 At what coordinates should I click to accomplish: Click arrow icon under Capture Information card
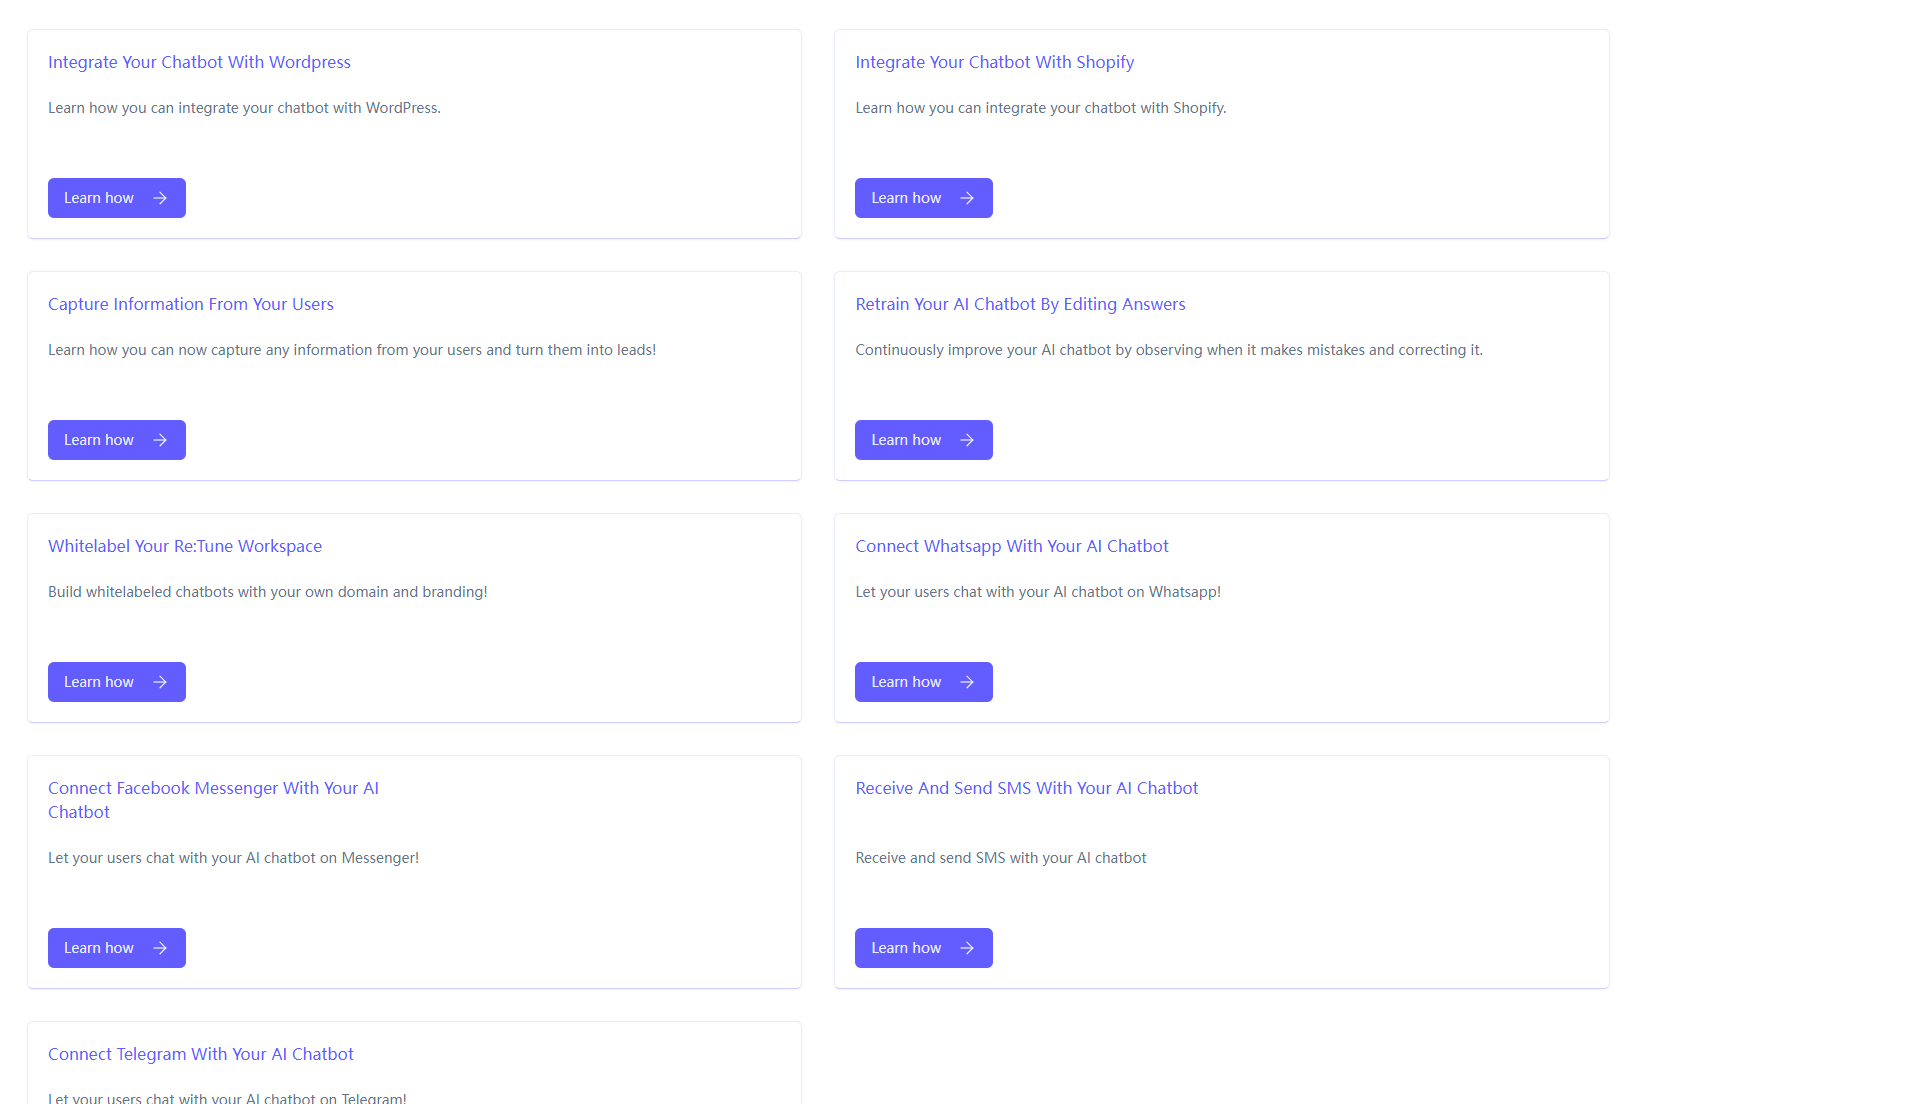click(160, 440)
